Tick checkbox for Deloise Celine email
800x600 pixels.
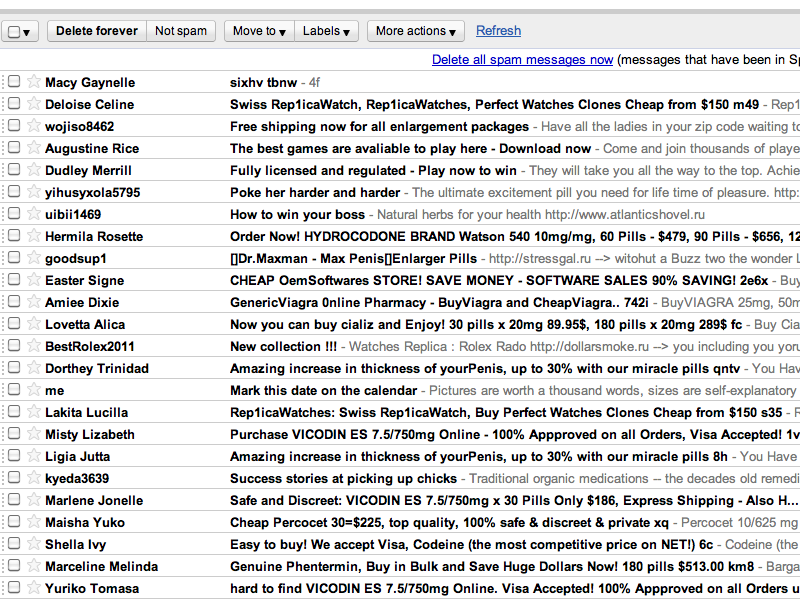tap(14, 103)
